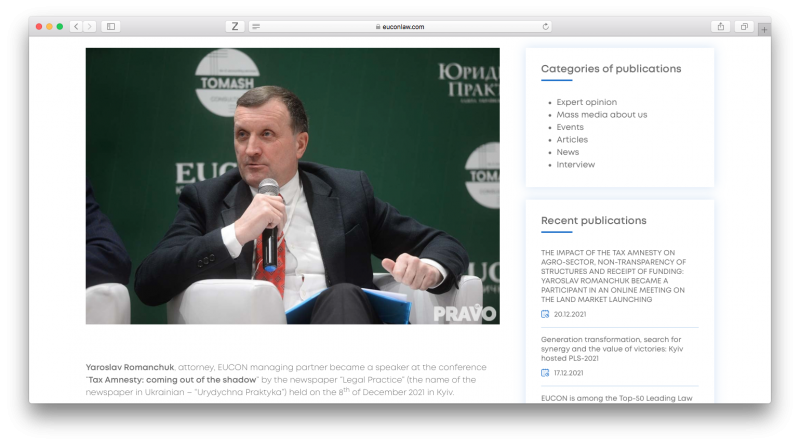The height and width of the screenshot is (445, 800).
Task: Click the date 17.12.2021
Action: 568,373
